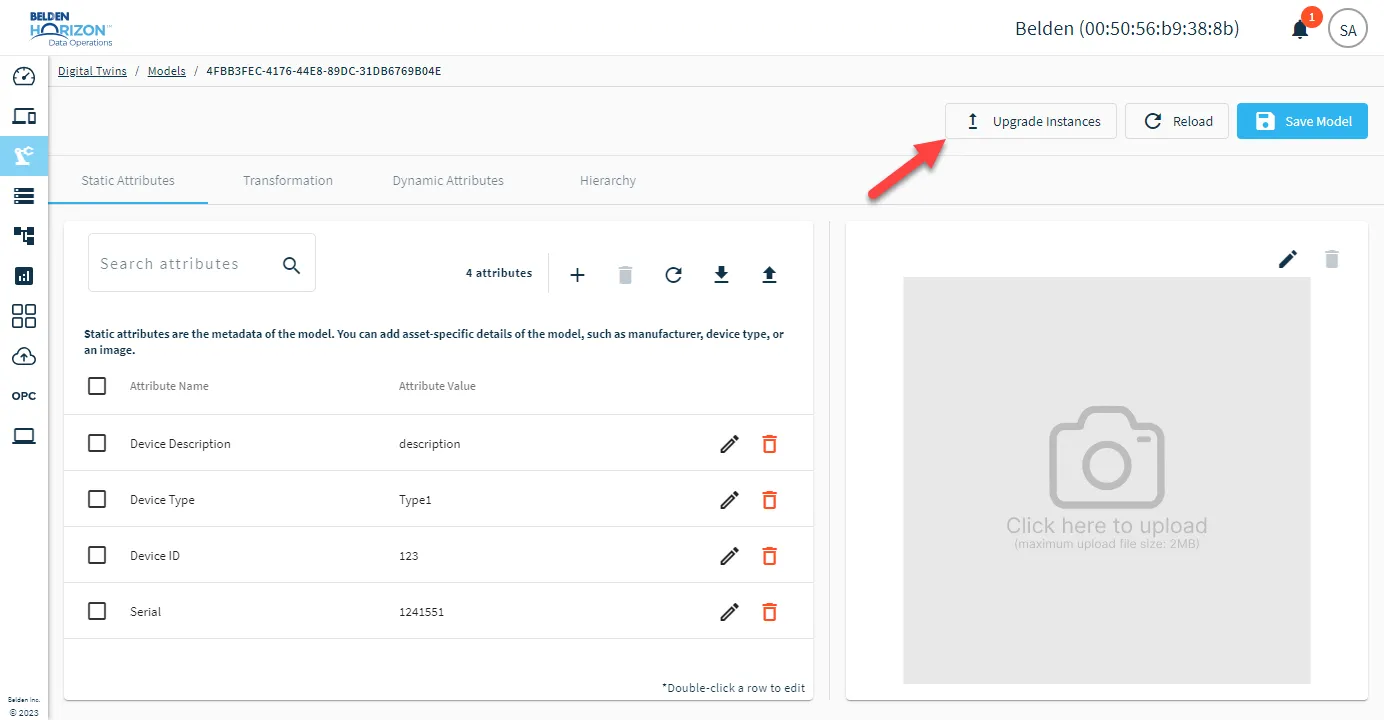The image size is (1384, 720).
Task: Delete the Serial attribute
Action: (769, 612)
